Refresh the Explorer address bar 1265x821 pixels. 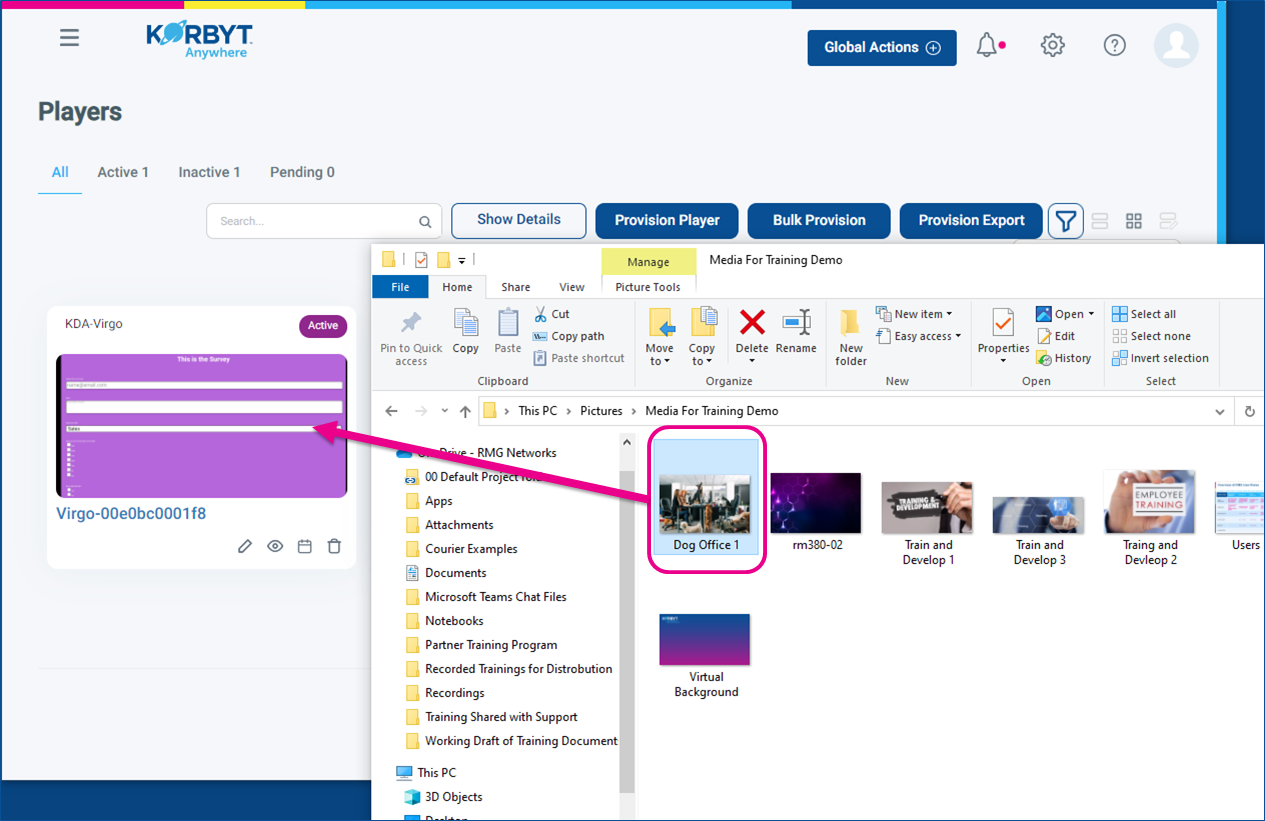pyautogui.click(x=1250, y=411)
